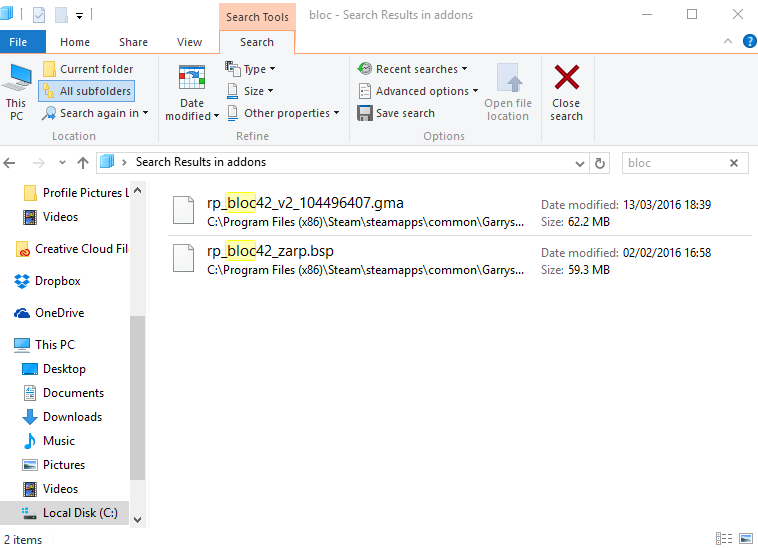Open Pictures in navigation pane

pos(54,465)
